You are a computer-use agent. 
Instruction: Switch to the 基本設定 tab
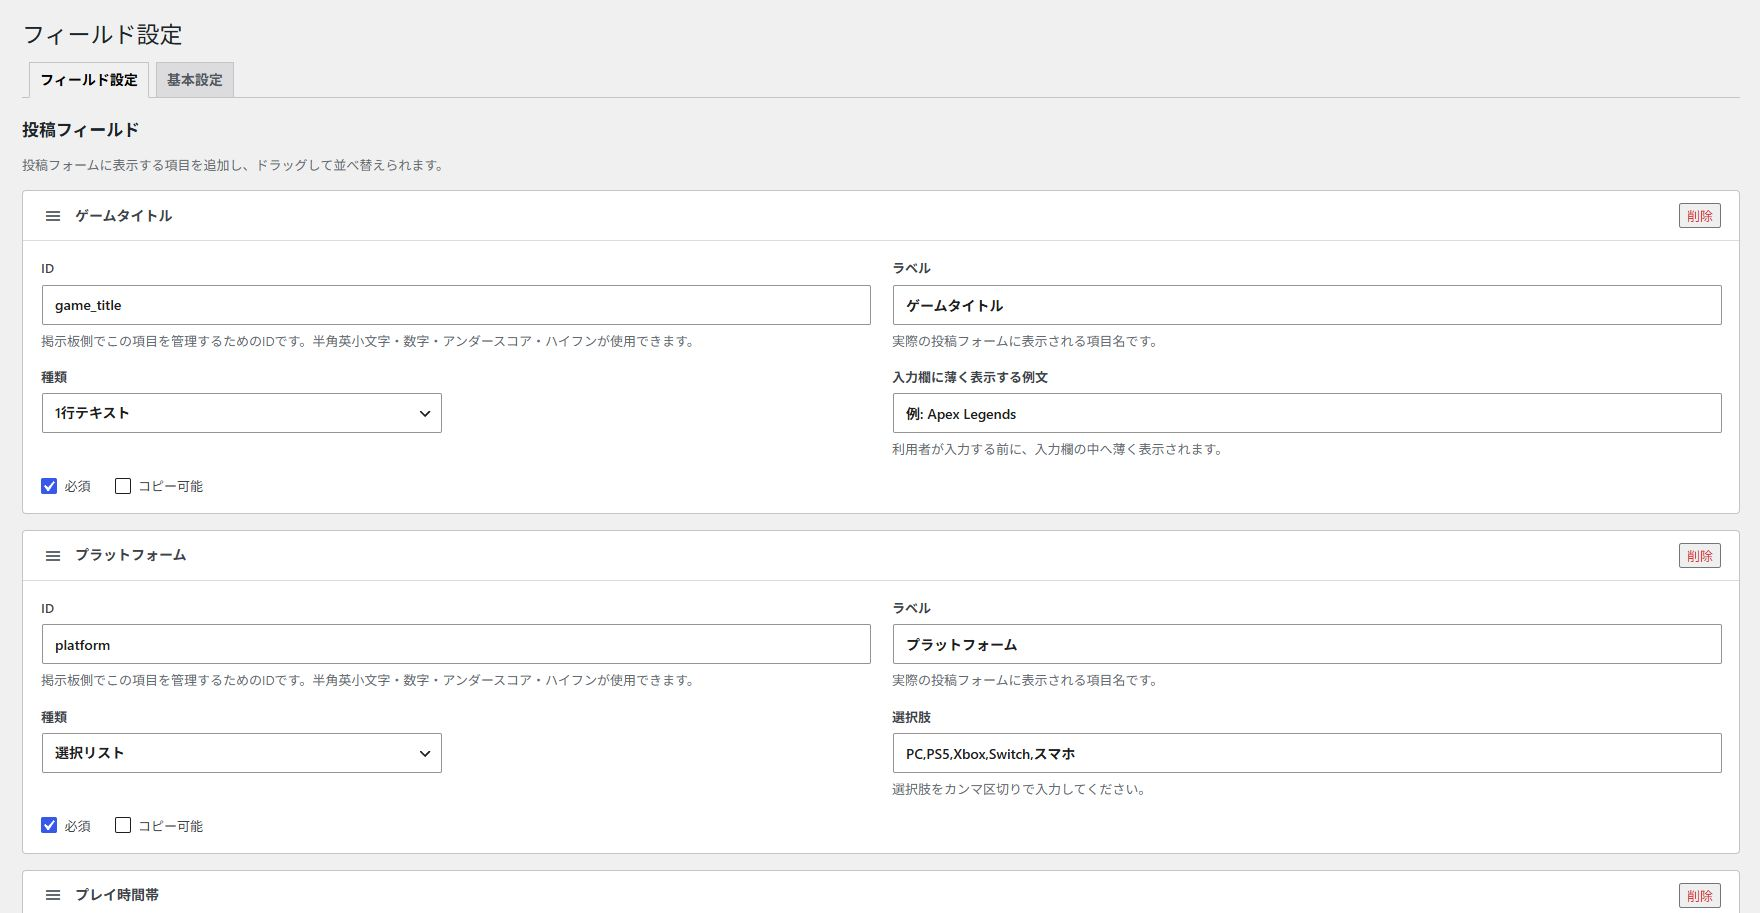click(x=195, y=80)
